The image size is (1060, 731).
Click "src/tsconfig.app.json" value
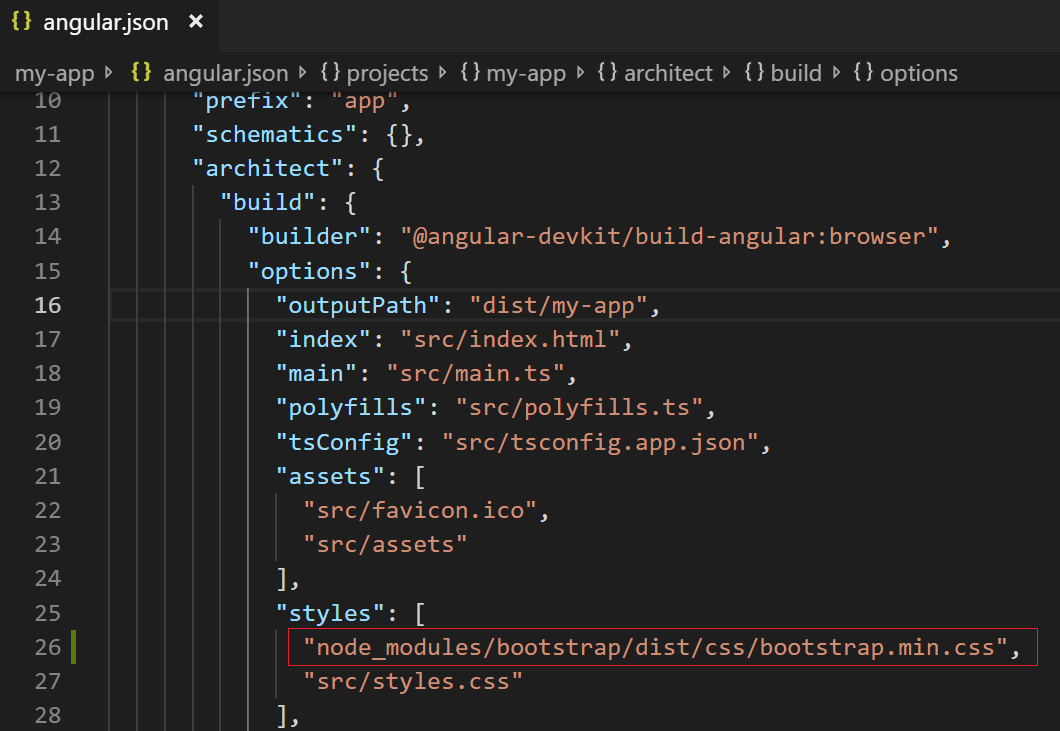tap(600, 443)
